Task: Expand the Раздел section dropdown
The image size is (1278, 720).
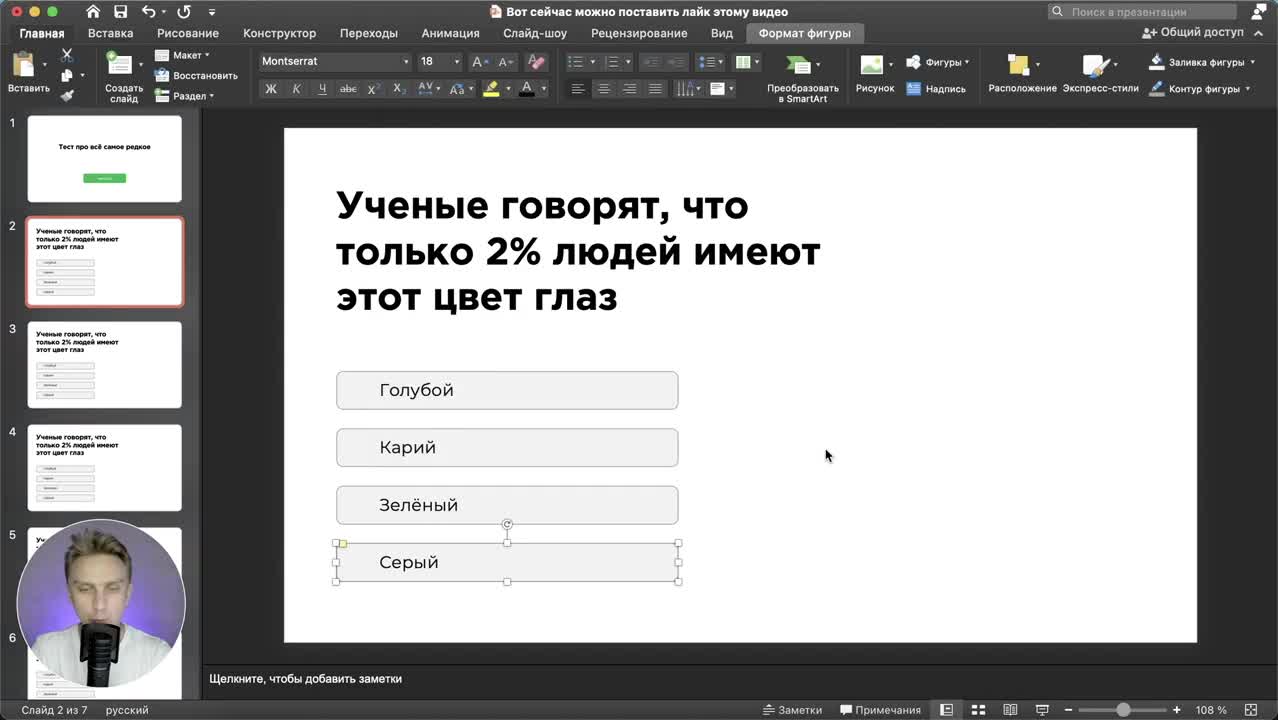Action: (x=185, y=96)
